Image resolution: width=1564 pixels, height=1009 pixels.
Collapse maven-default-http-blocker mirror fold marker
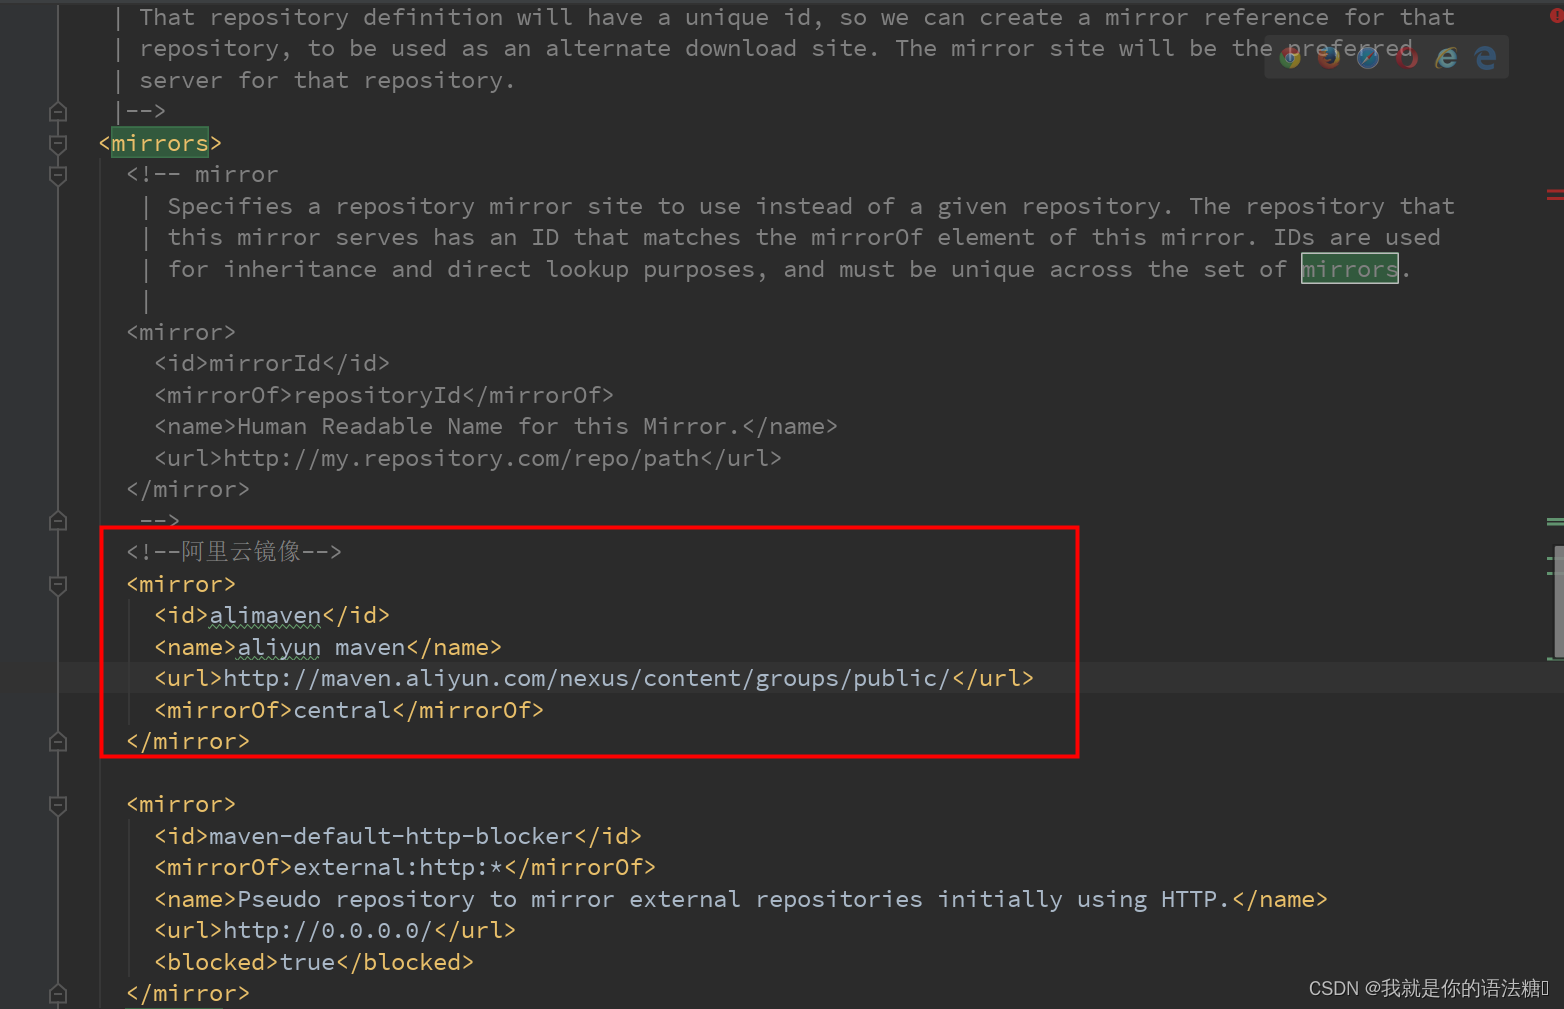pyautogui.click(x=58, y=804)
